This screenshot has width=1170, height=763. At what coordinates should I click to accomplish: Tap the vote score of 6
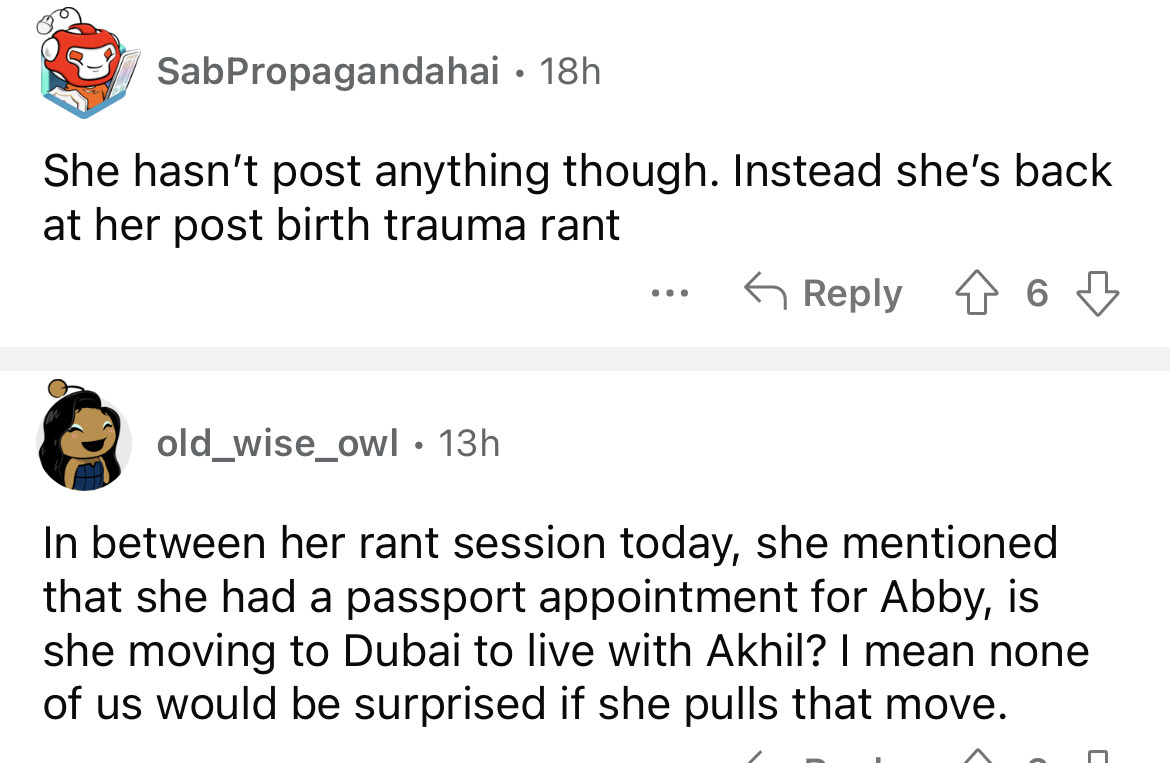pyautogui.click(x=1037, y=294)
